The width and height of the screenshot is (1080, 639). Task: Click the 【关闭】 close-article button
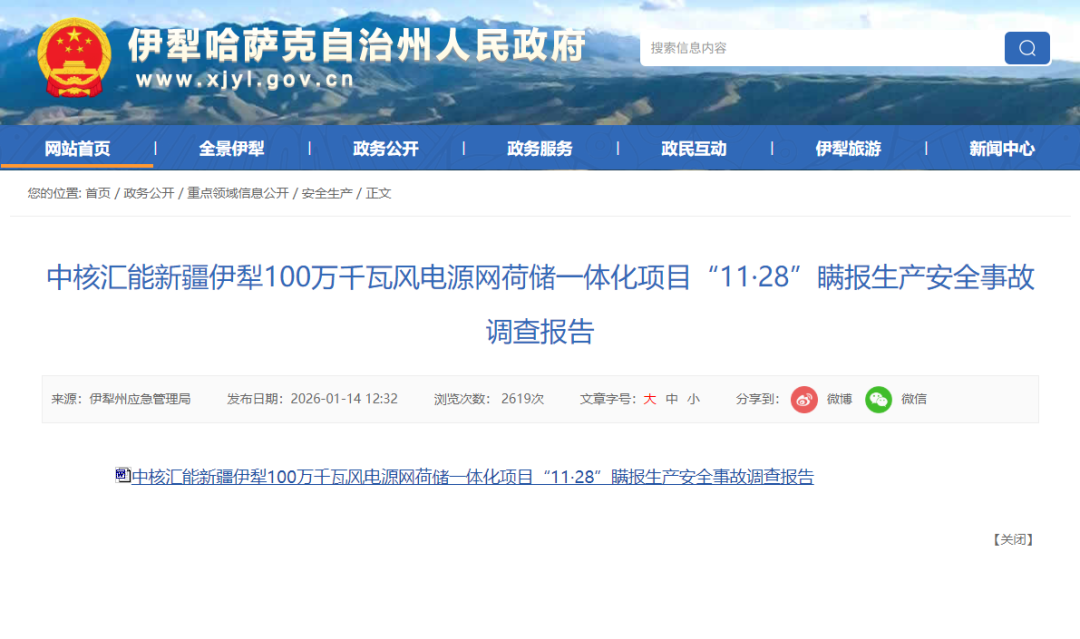1012,538
